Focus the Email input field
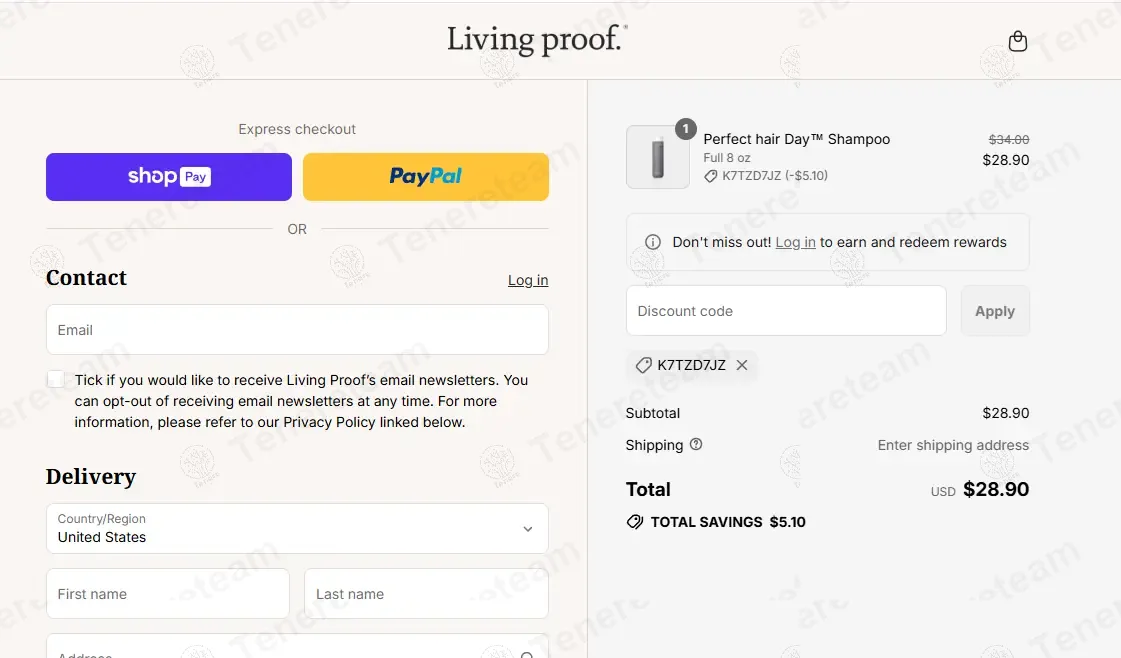 [297, 330]
